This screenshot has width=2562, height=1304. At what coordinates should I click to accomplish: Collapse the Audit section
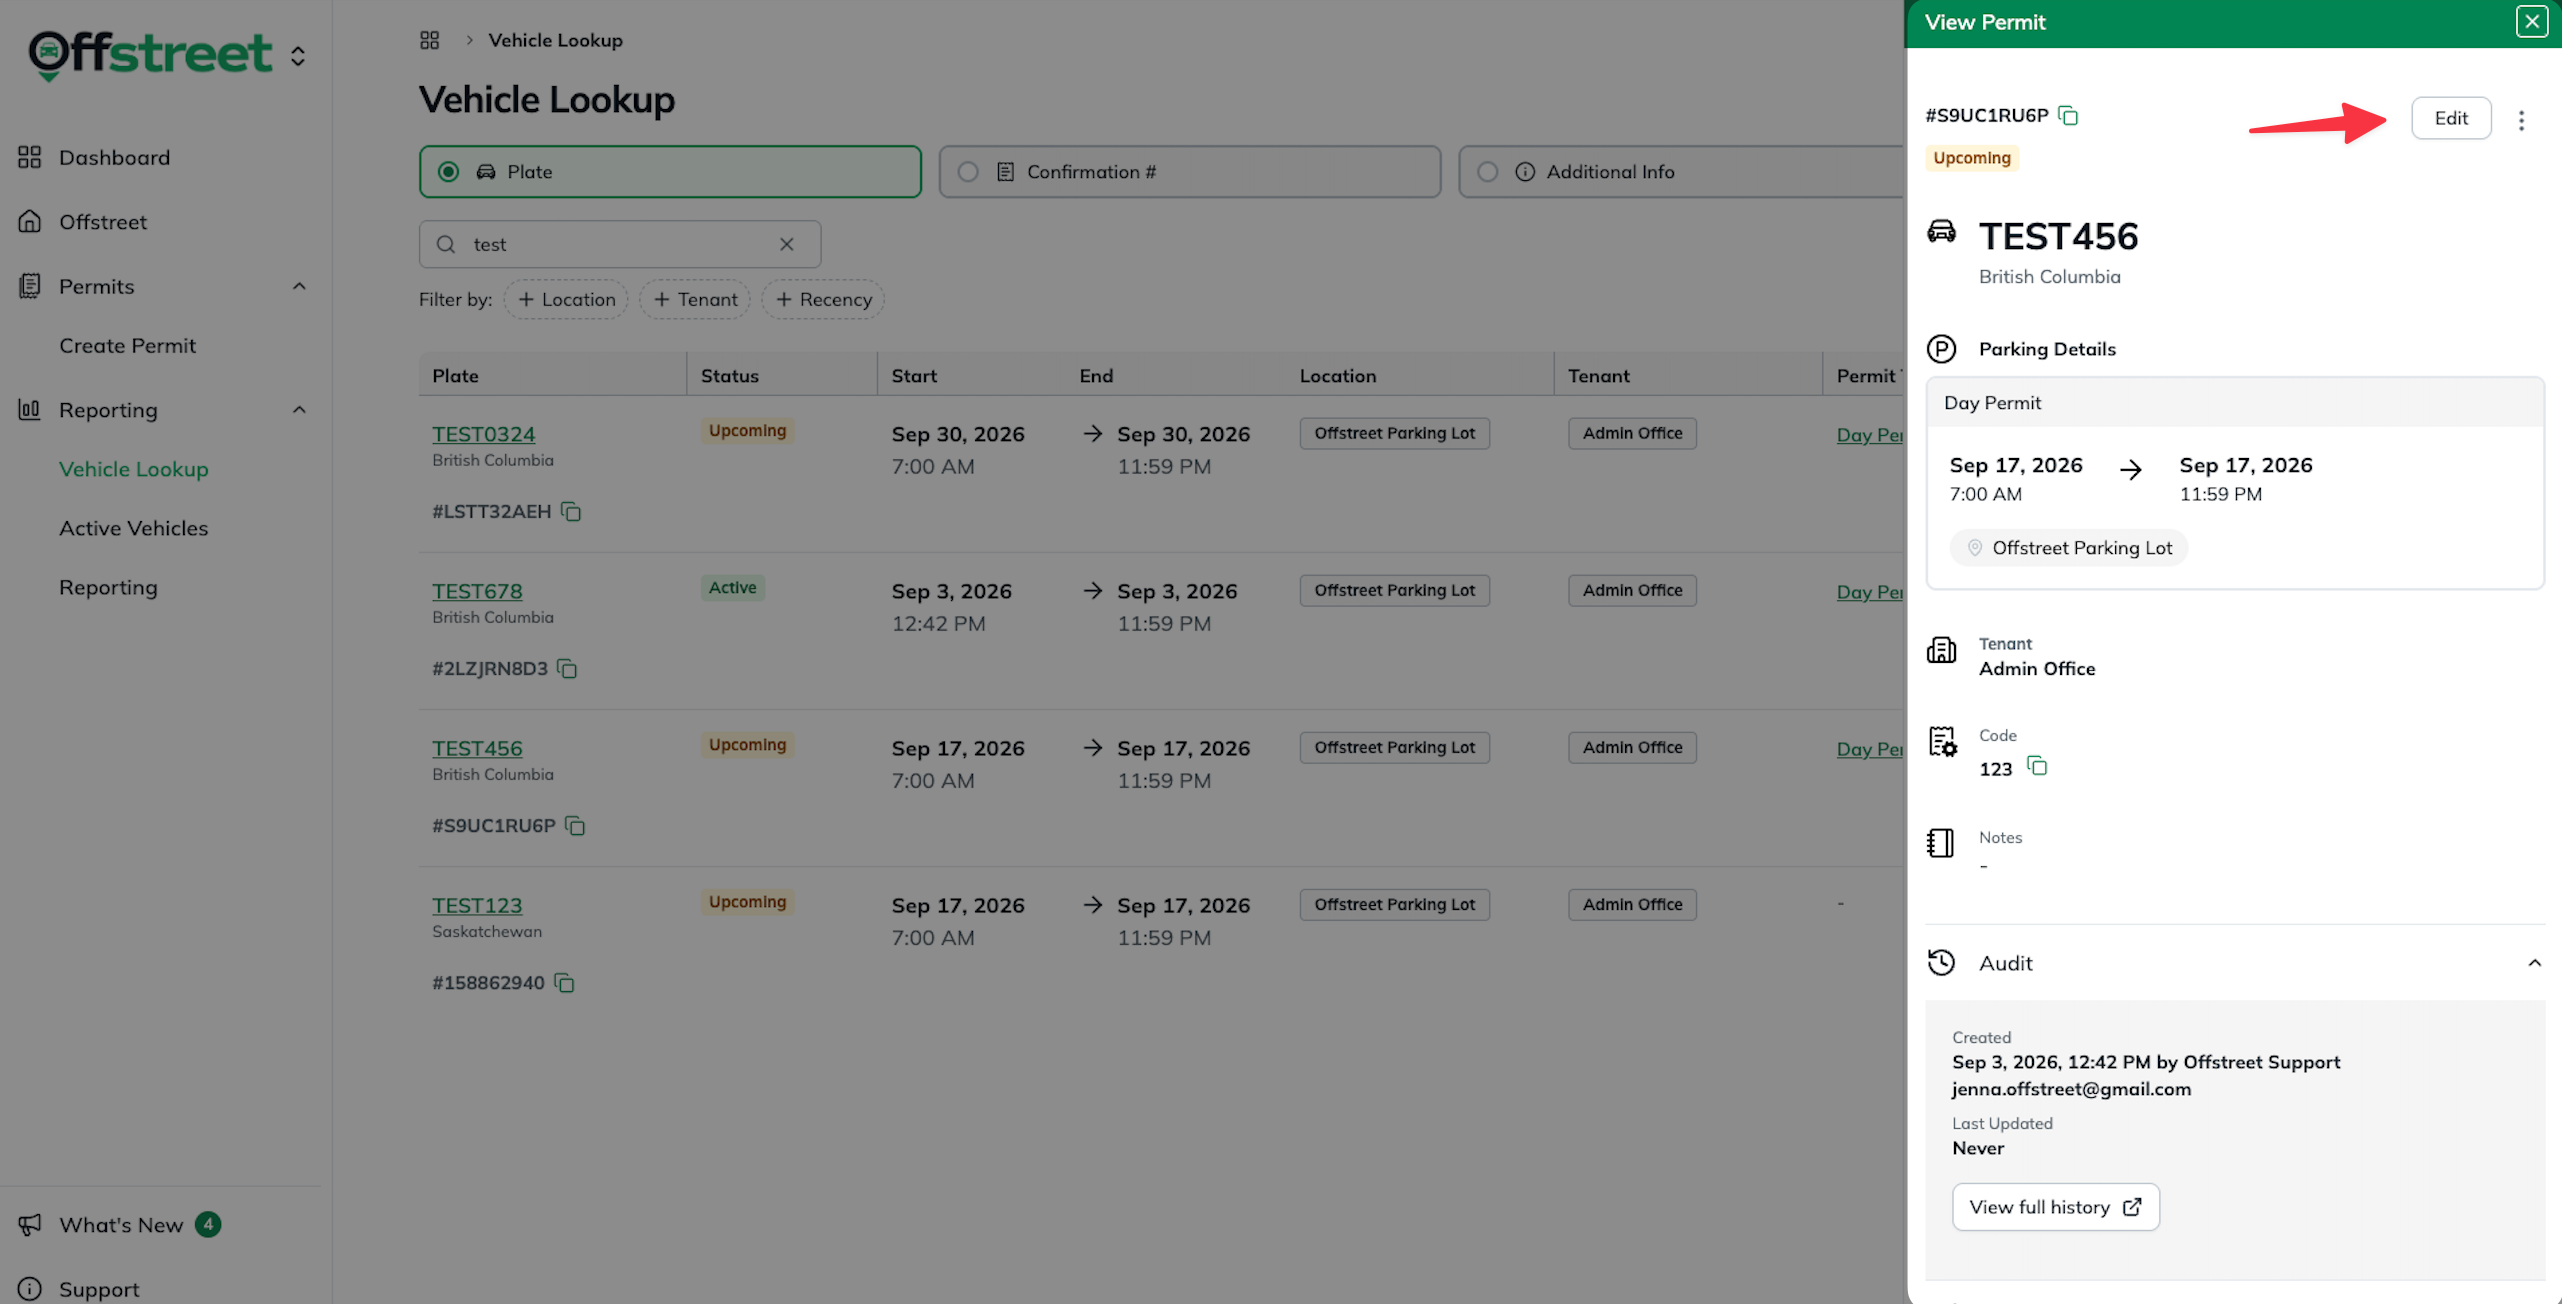click(2535, 963)
